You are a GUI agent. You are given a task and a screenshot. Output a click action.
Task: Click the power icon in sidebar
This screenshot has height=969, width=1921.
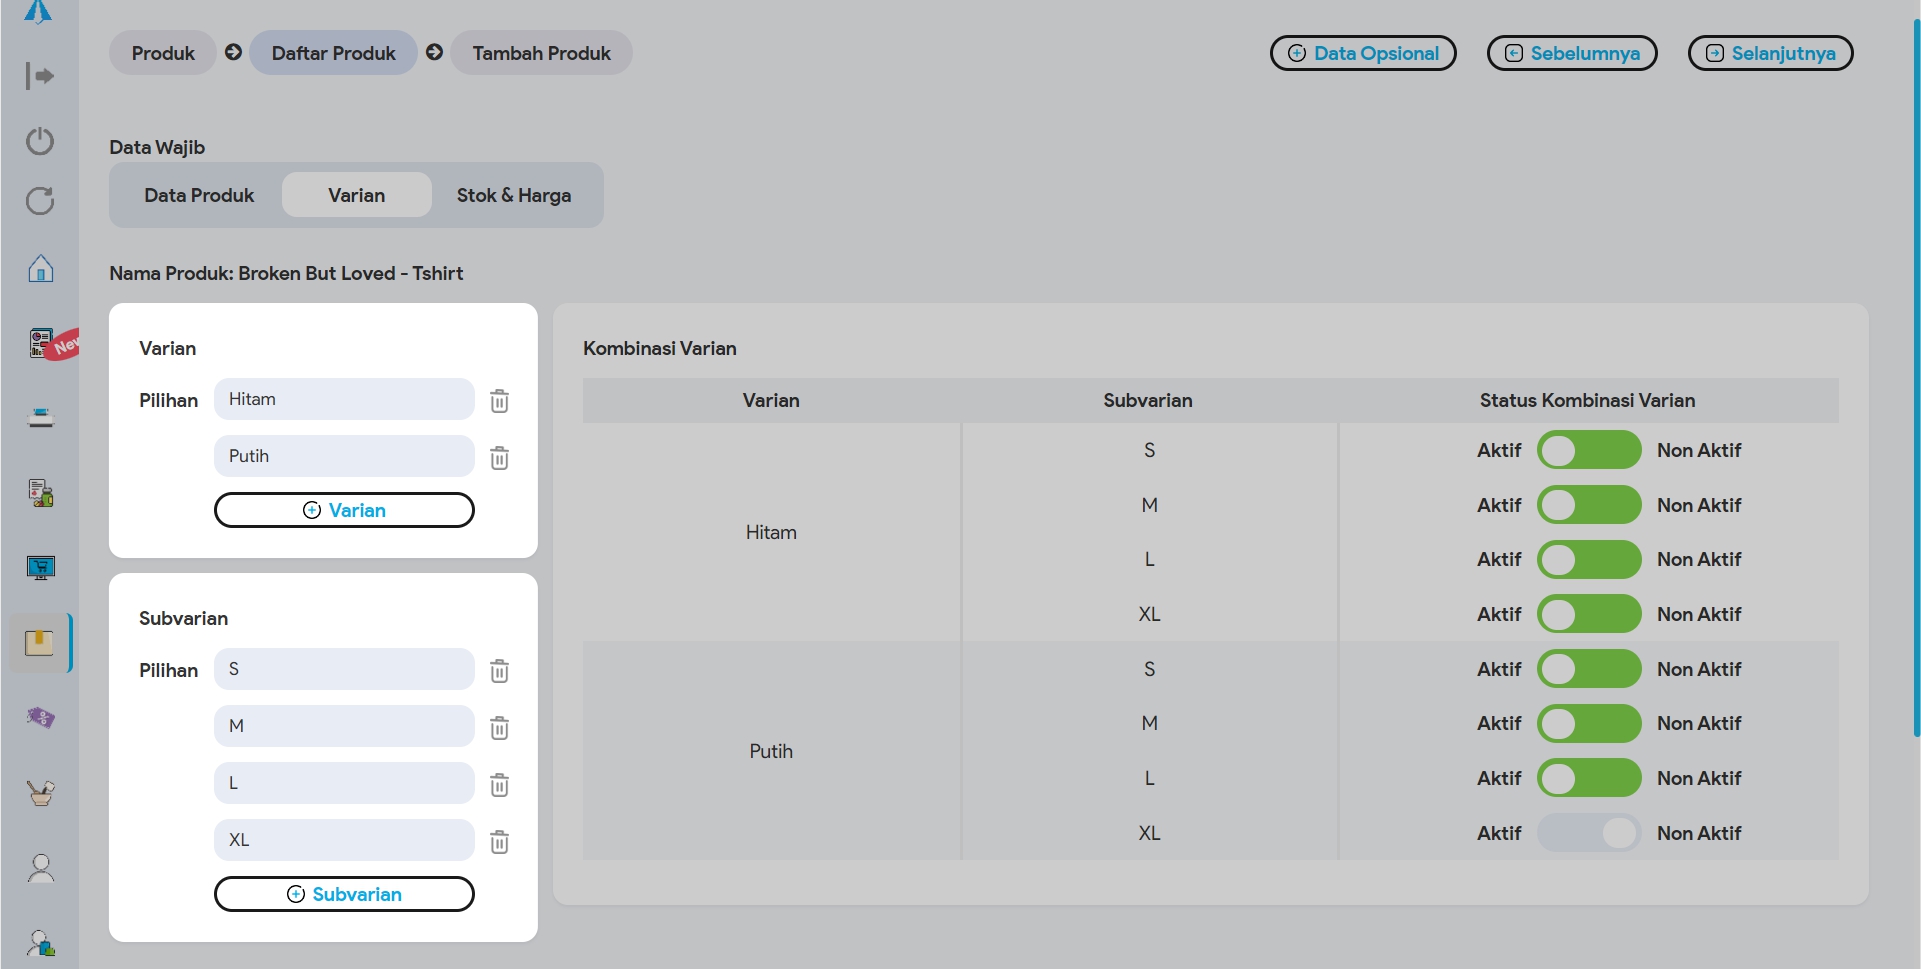40,141
